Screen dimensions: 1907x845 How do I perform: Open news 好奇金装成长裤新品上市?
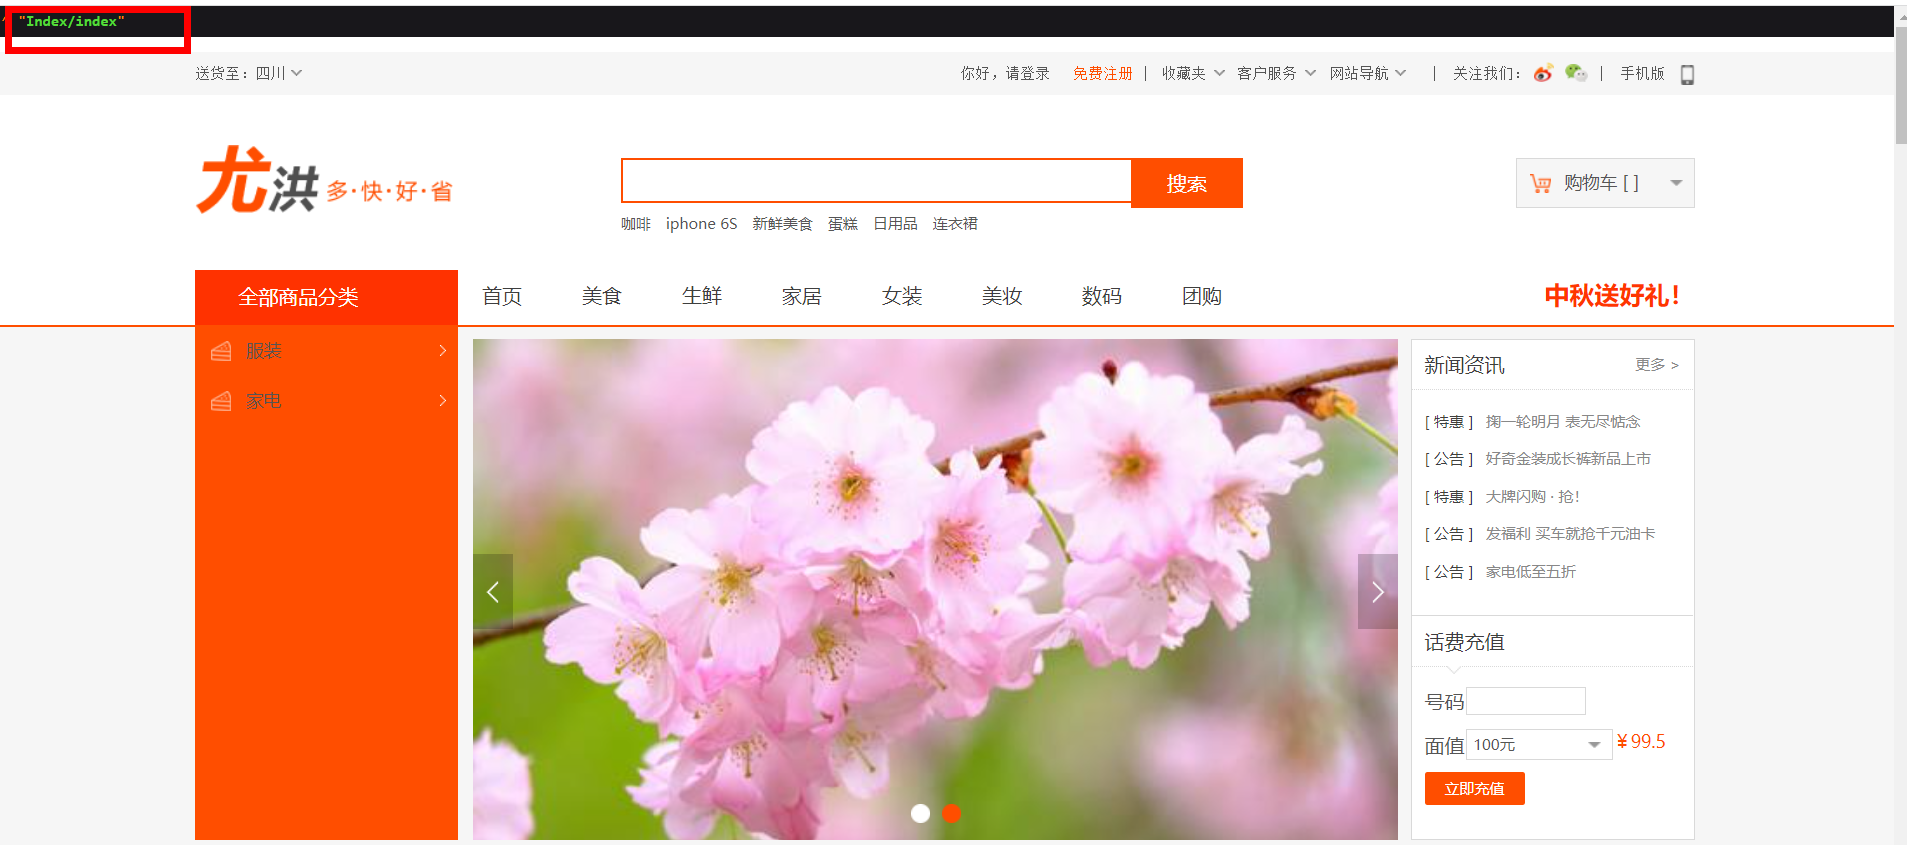pos(1568,459)
